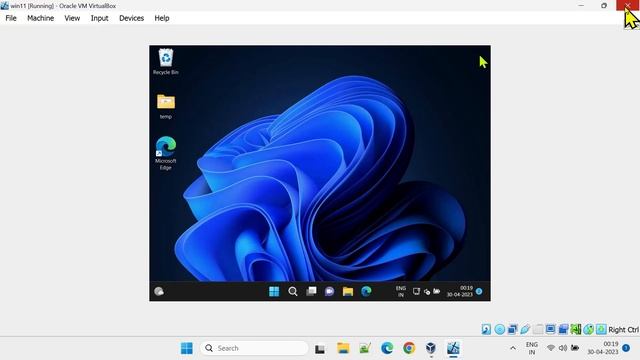Open Task View on the host taskbar
This screenshot has height=360, width=640.
click(320, 349)
